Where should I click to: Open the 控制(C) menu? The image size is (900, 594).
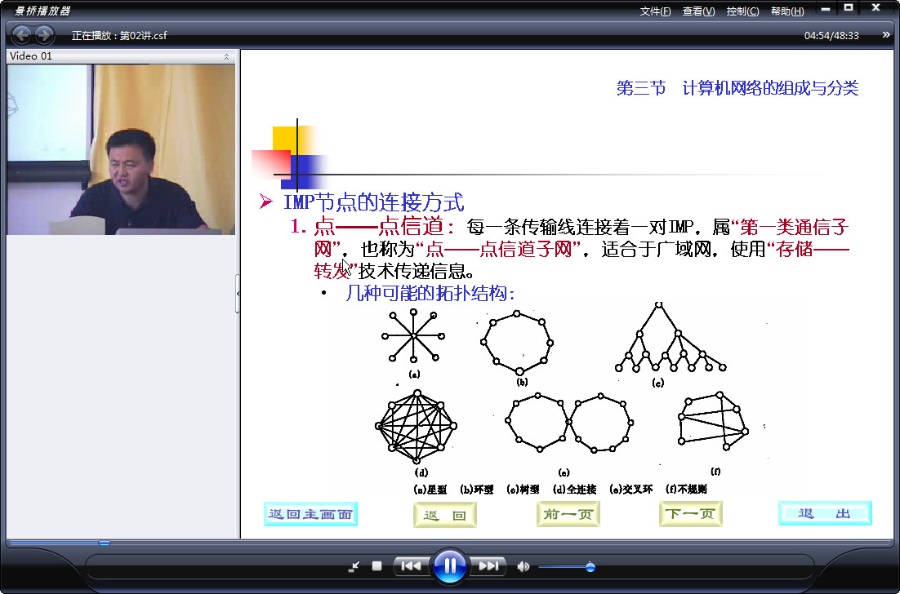pos(743,11)
